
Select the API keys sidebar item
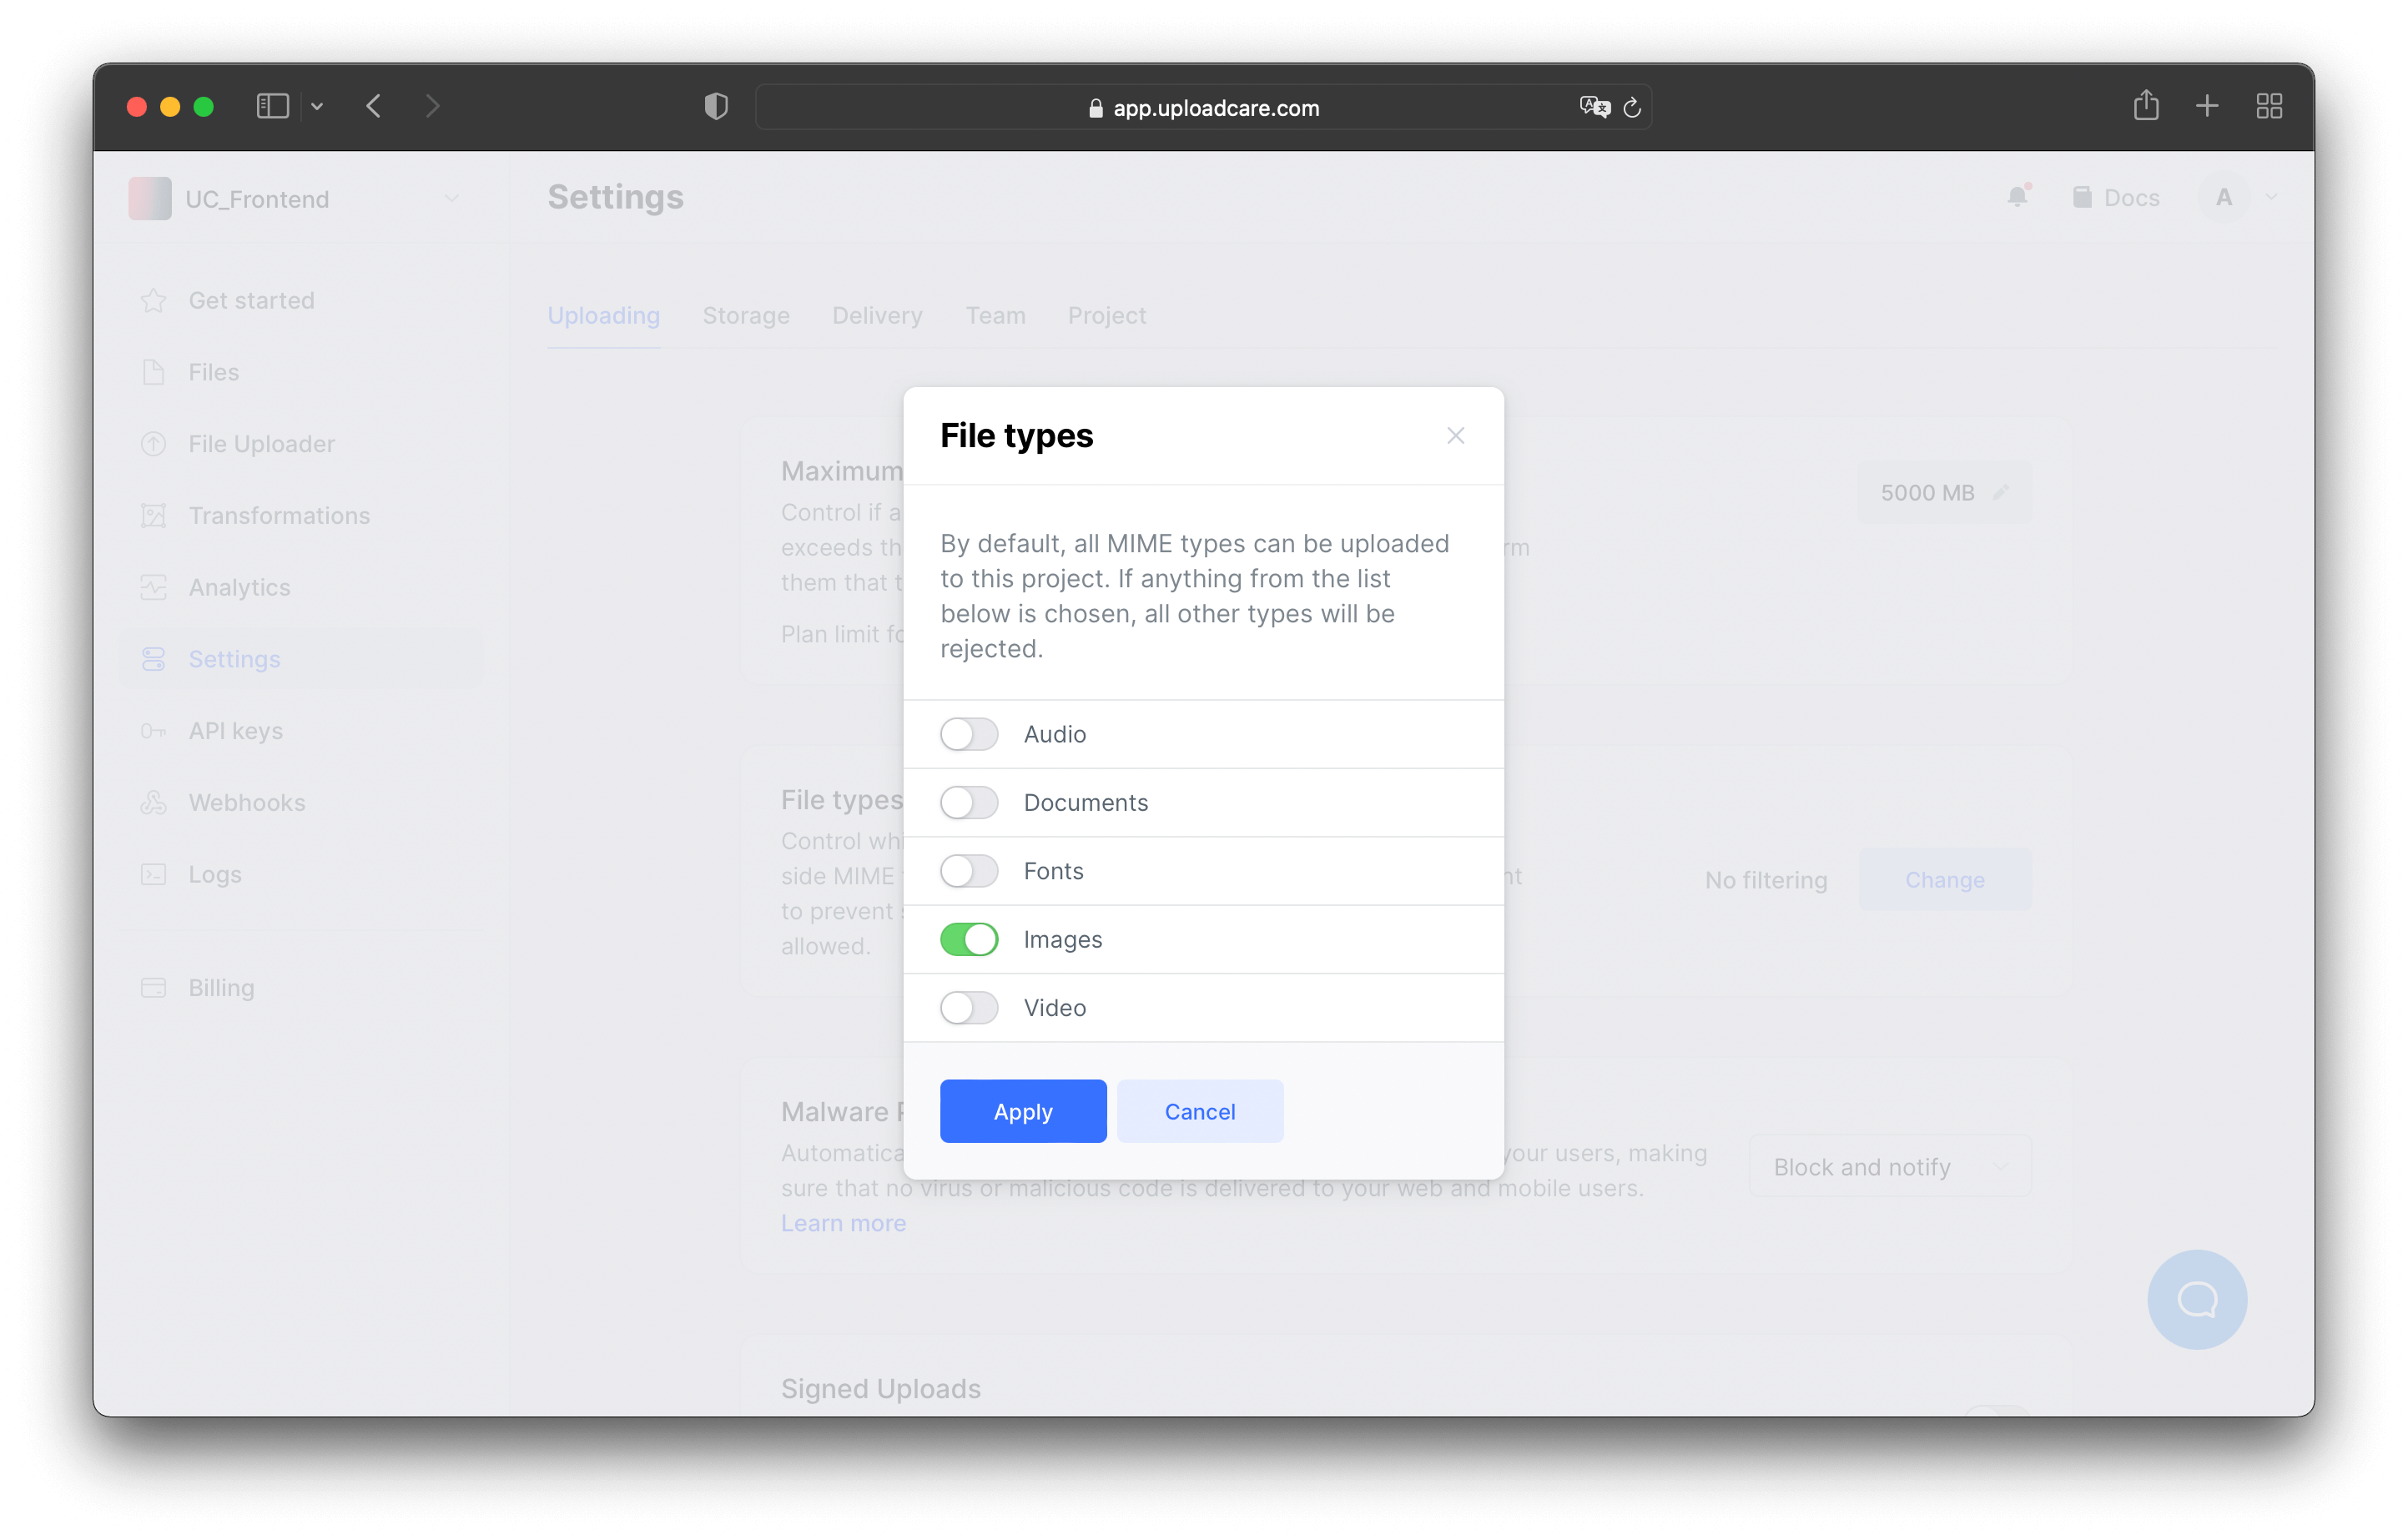[x=235, y=730]
